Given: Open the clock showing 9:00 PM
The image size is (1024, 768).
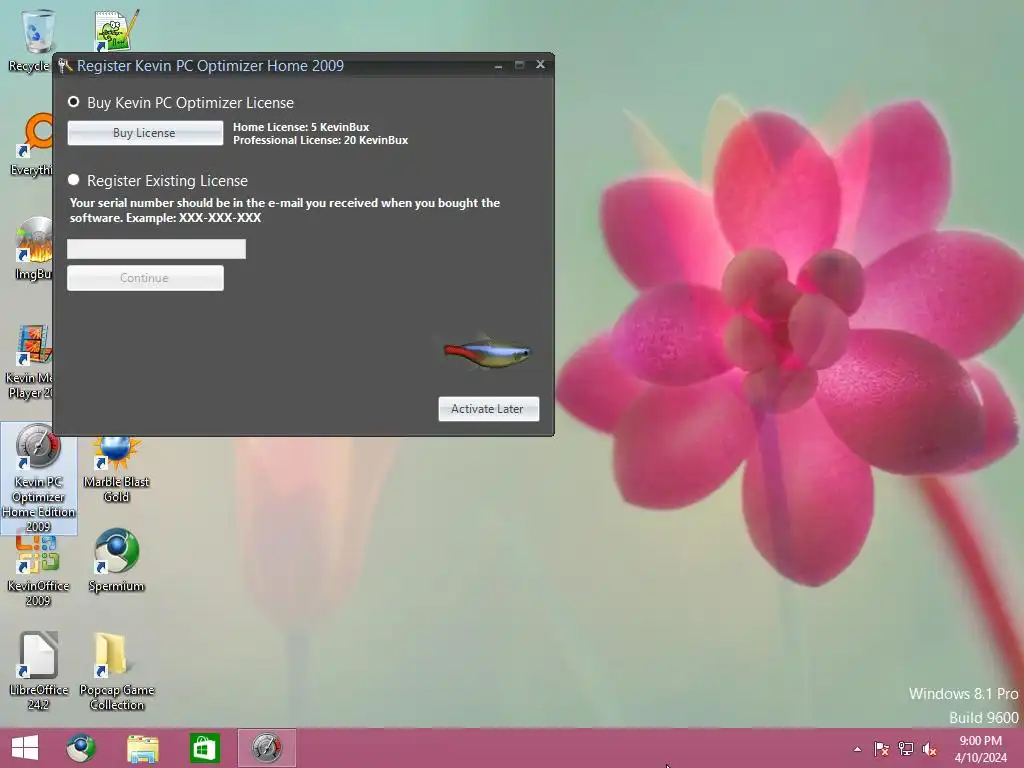Looking at the screenshot, I should point(980,749).
